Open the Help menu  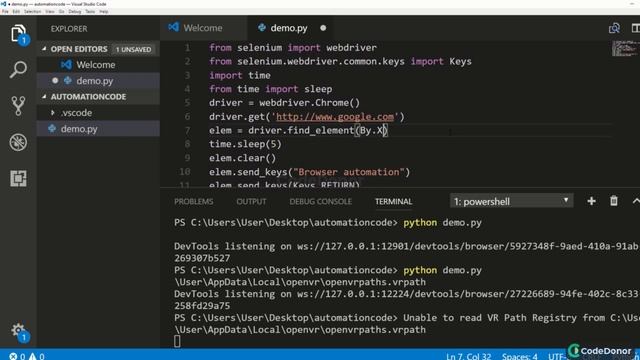tap(104, 11)
